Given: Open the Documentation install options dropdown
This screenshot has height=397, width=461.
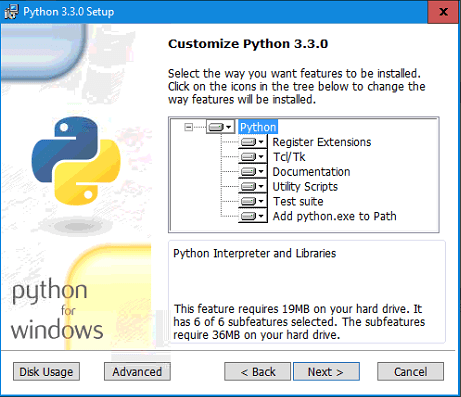Looking at the screenshot, I should pos(253,172).
